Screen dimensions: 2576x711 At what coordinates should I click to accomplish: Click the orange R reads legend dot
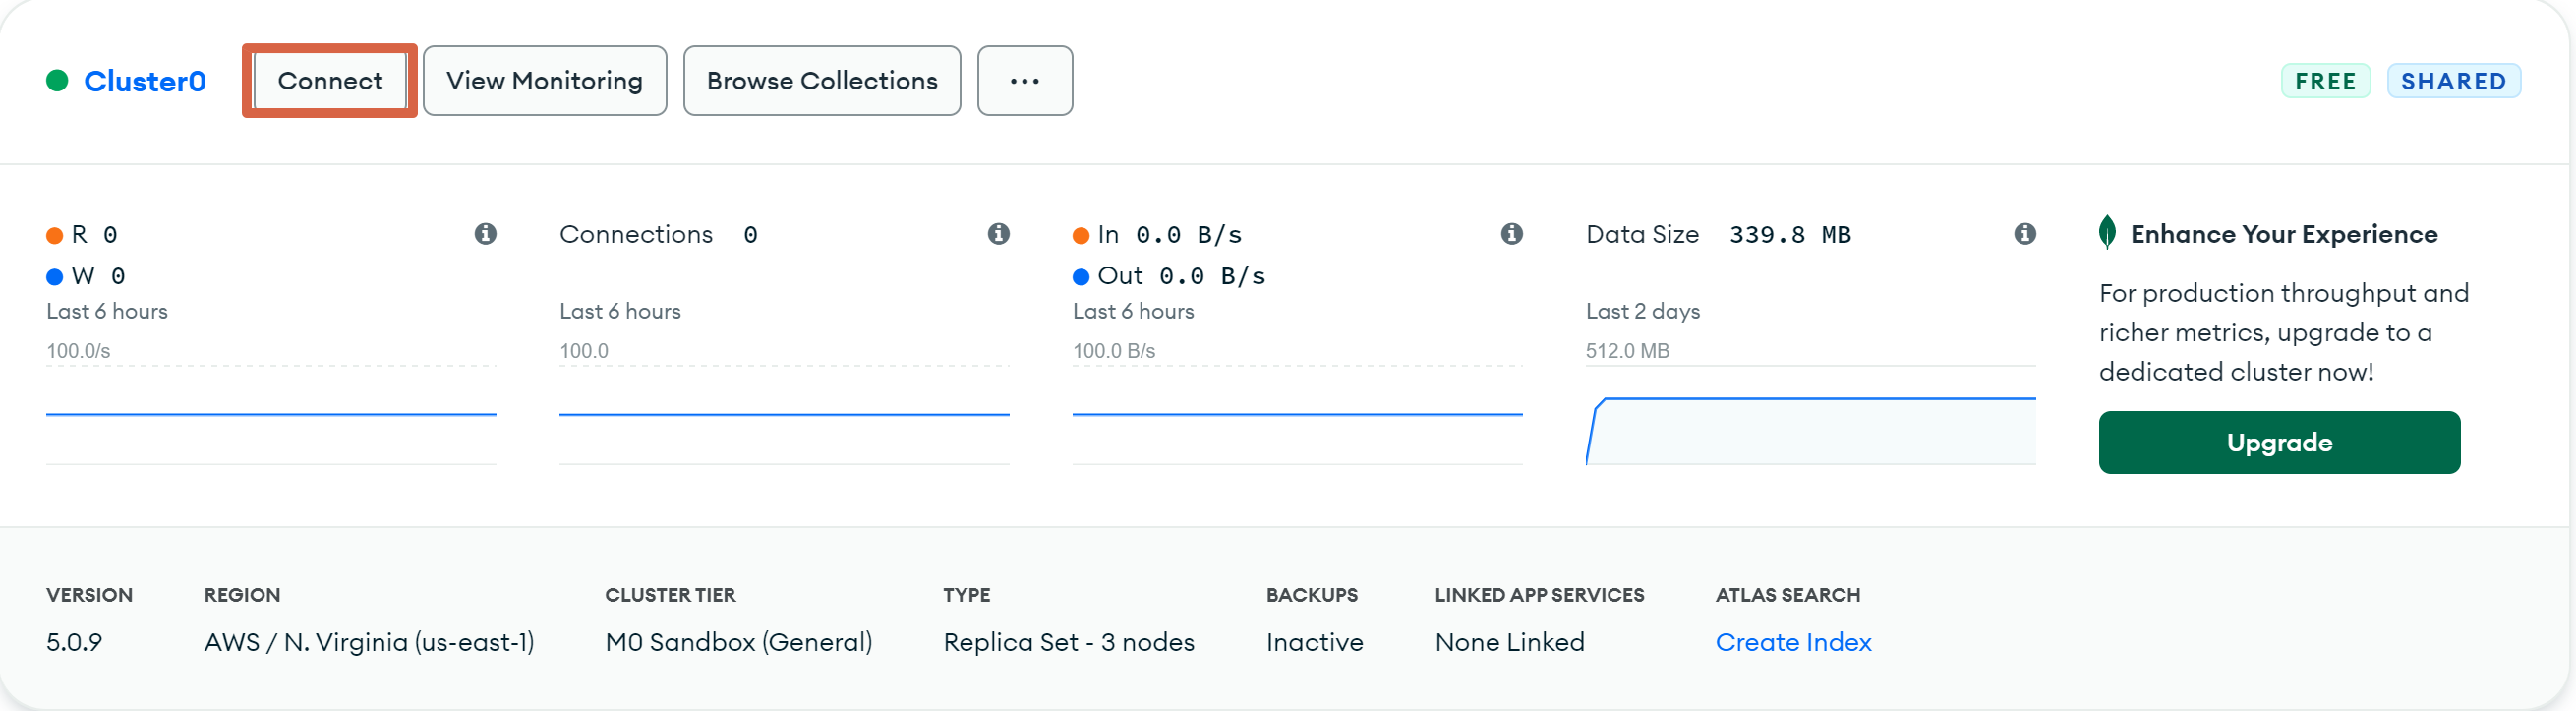(55, 236)
